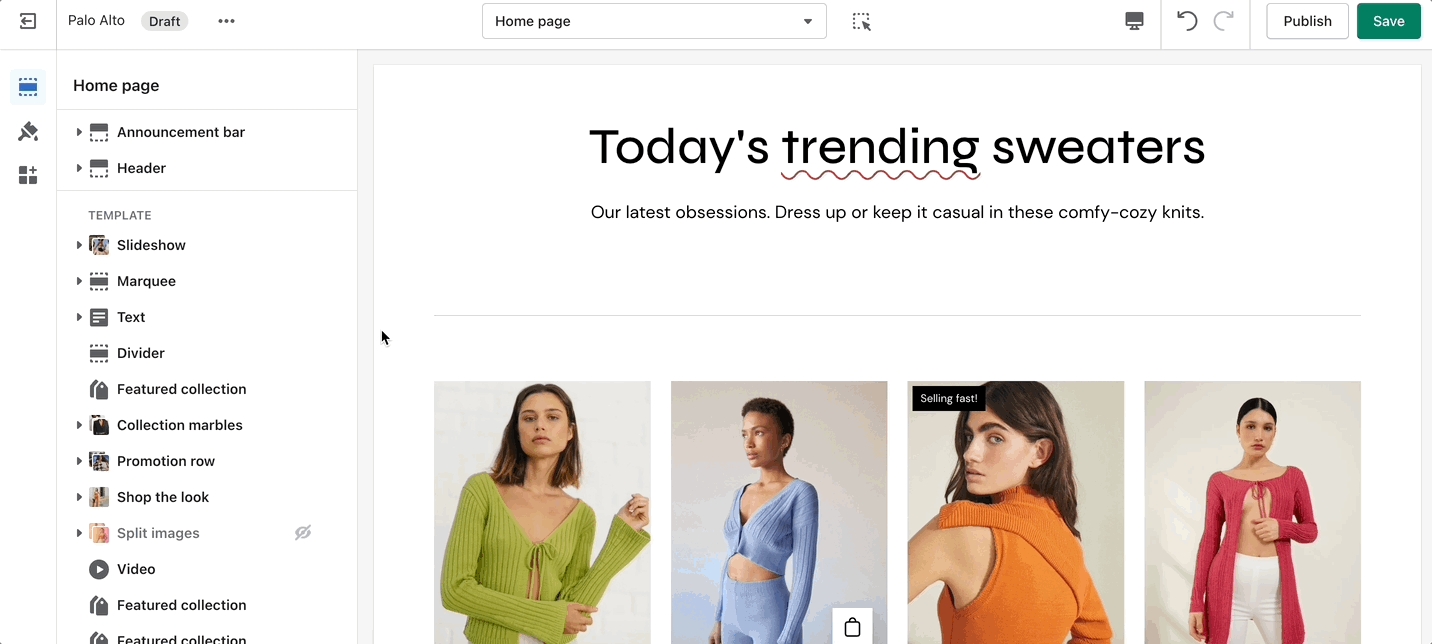Open the Sections panel icon
This screenshot has width=1432, height=644.
point(28,87)
